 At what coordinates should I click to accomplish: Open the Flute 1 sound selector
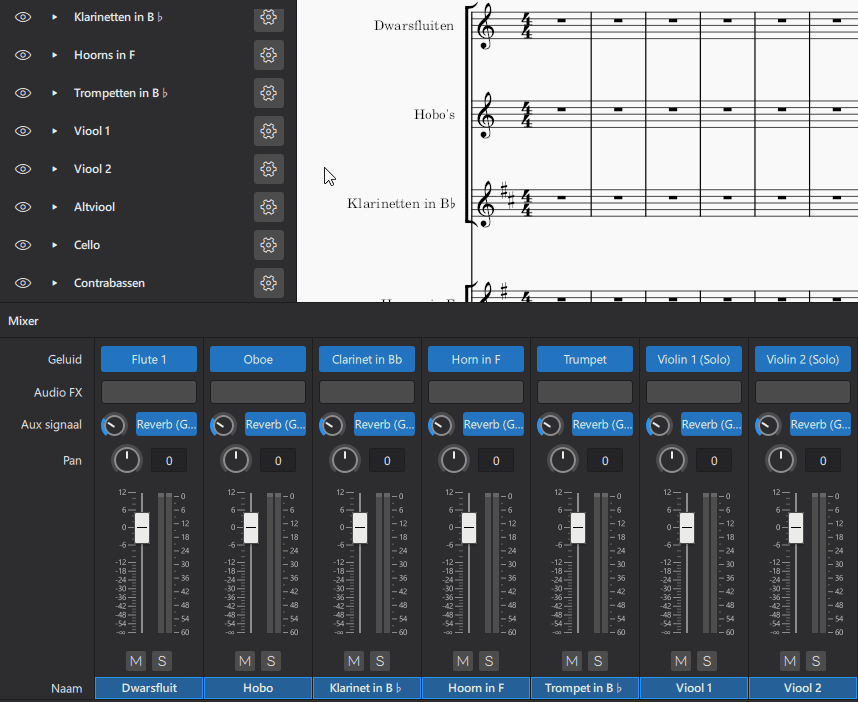[149, 359]
